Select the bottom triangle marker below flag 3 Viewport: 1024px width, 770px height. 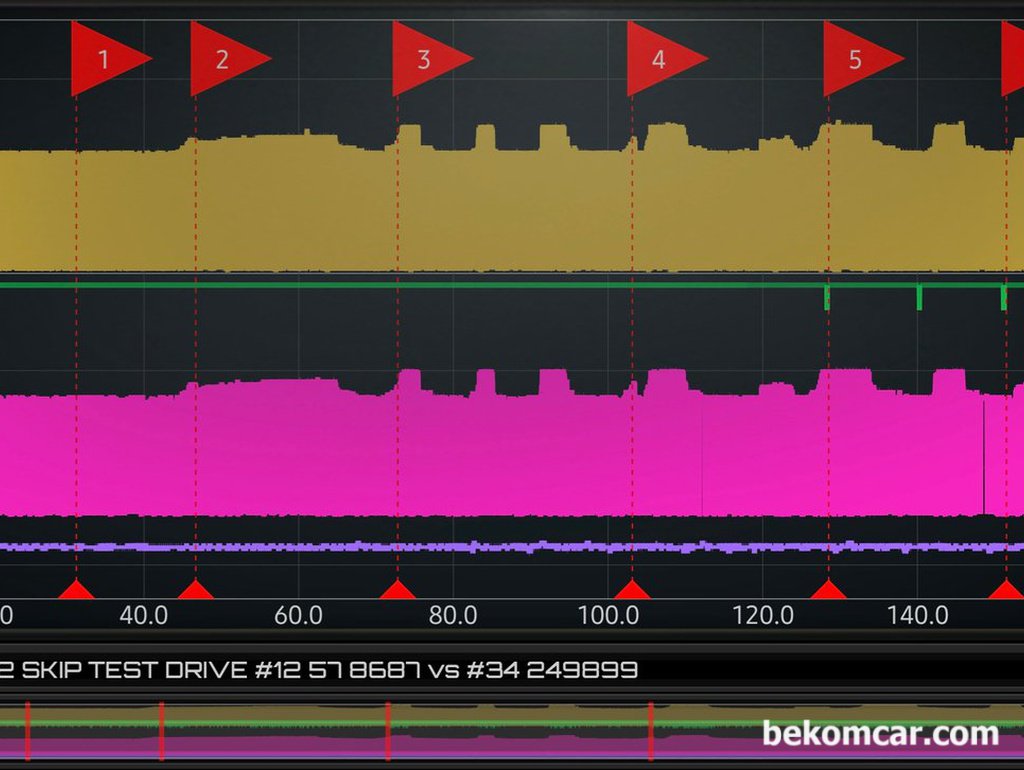click(x=398, y=589)
